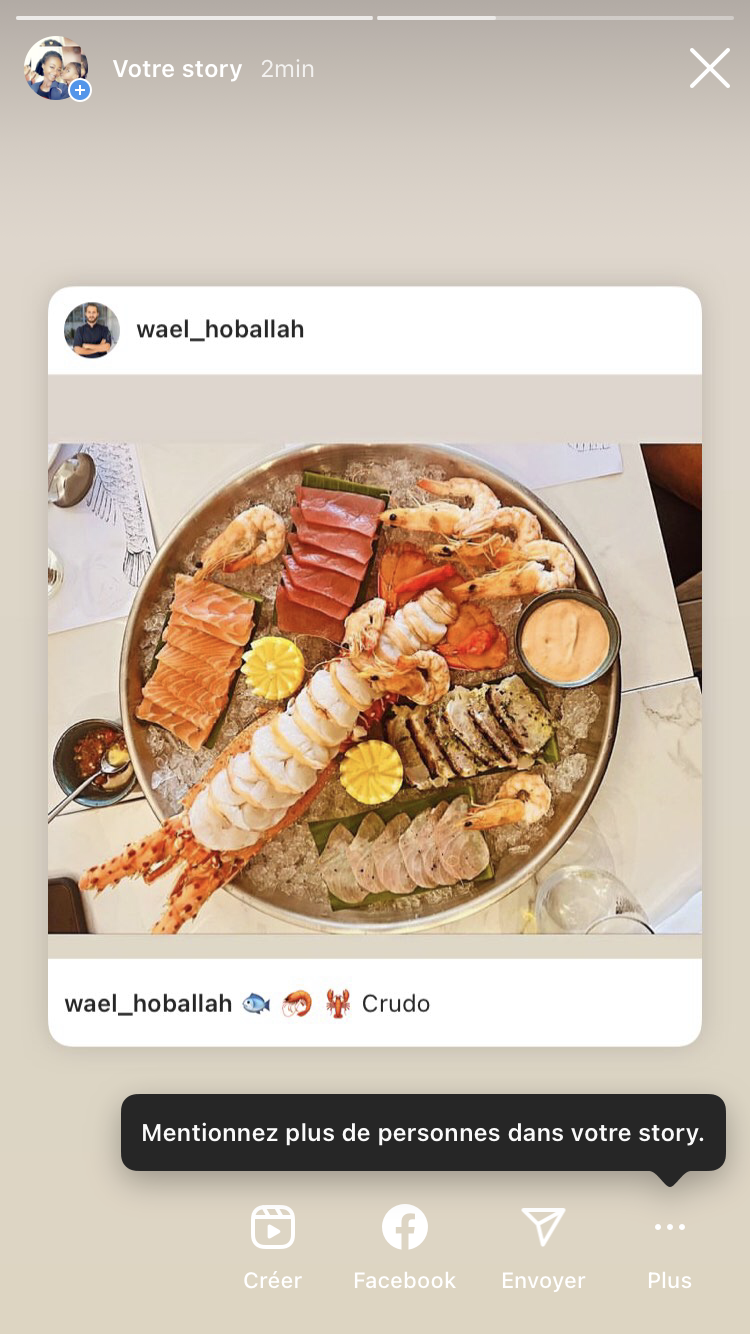
Task: Tap wael_hoballah's profile avatar in the post card
Action: pos(92,330)
